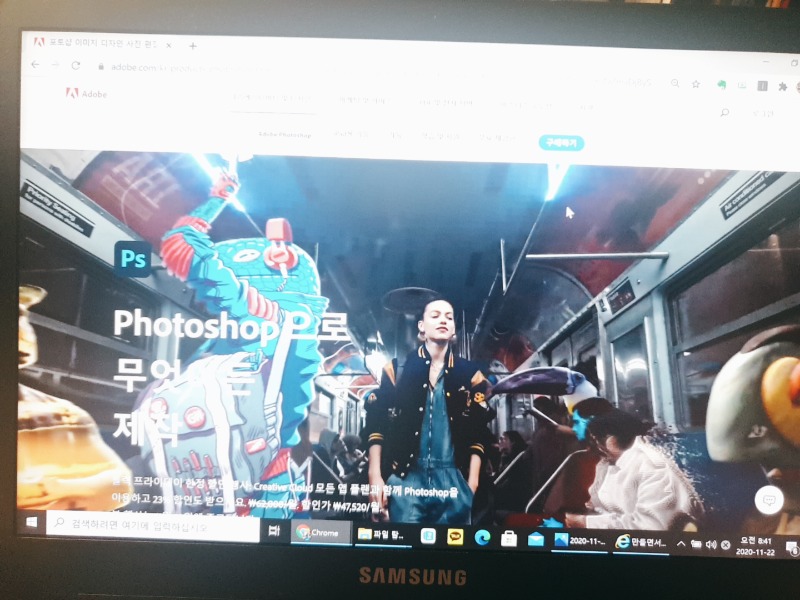
Task: Select the Photoshop page browser tab
Action: point(102,43)
